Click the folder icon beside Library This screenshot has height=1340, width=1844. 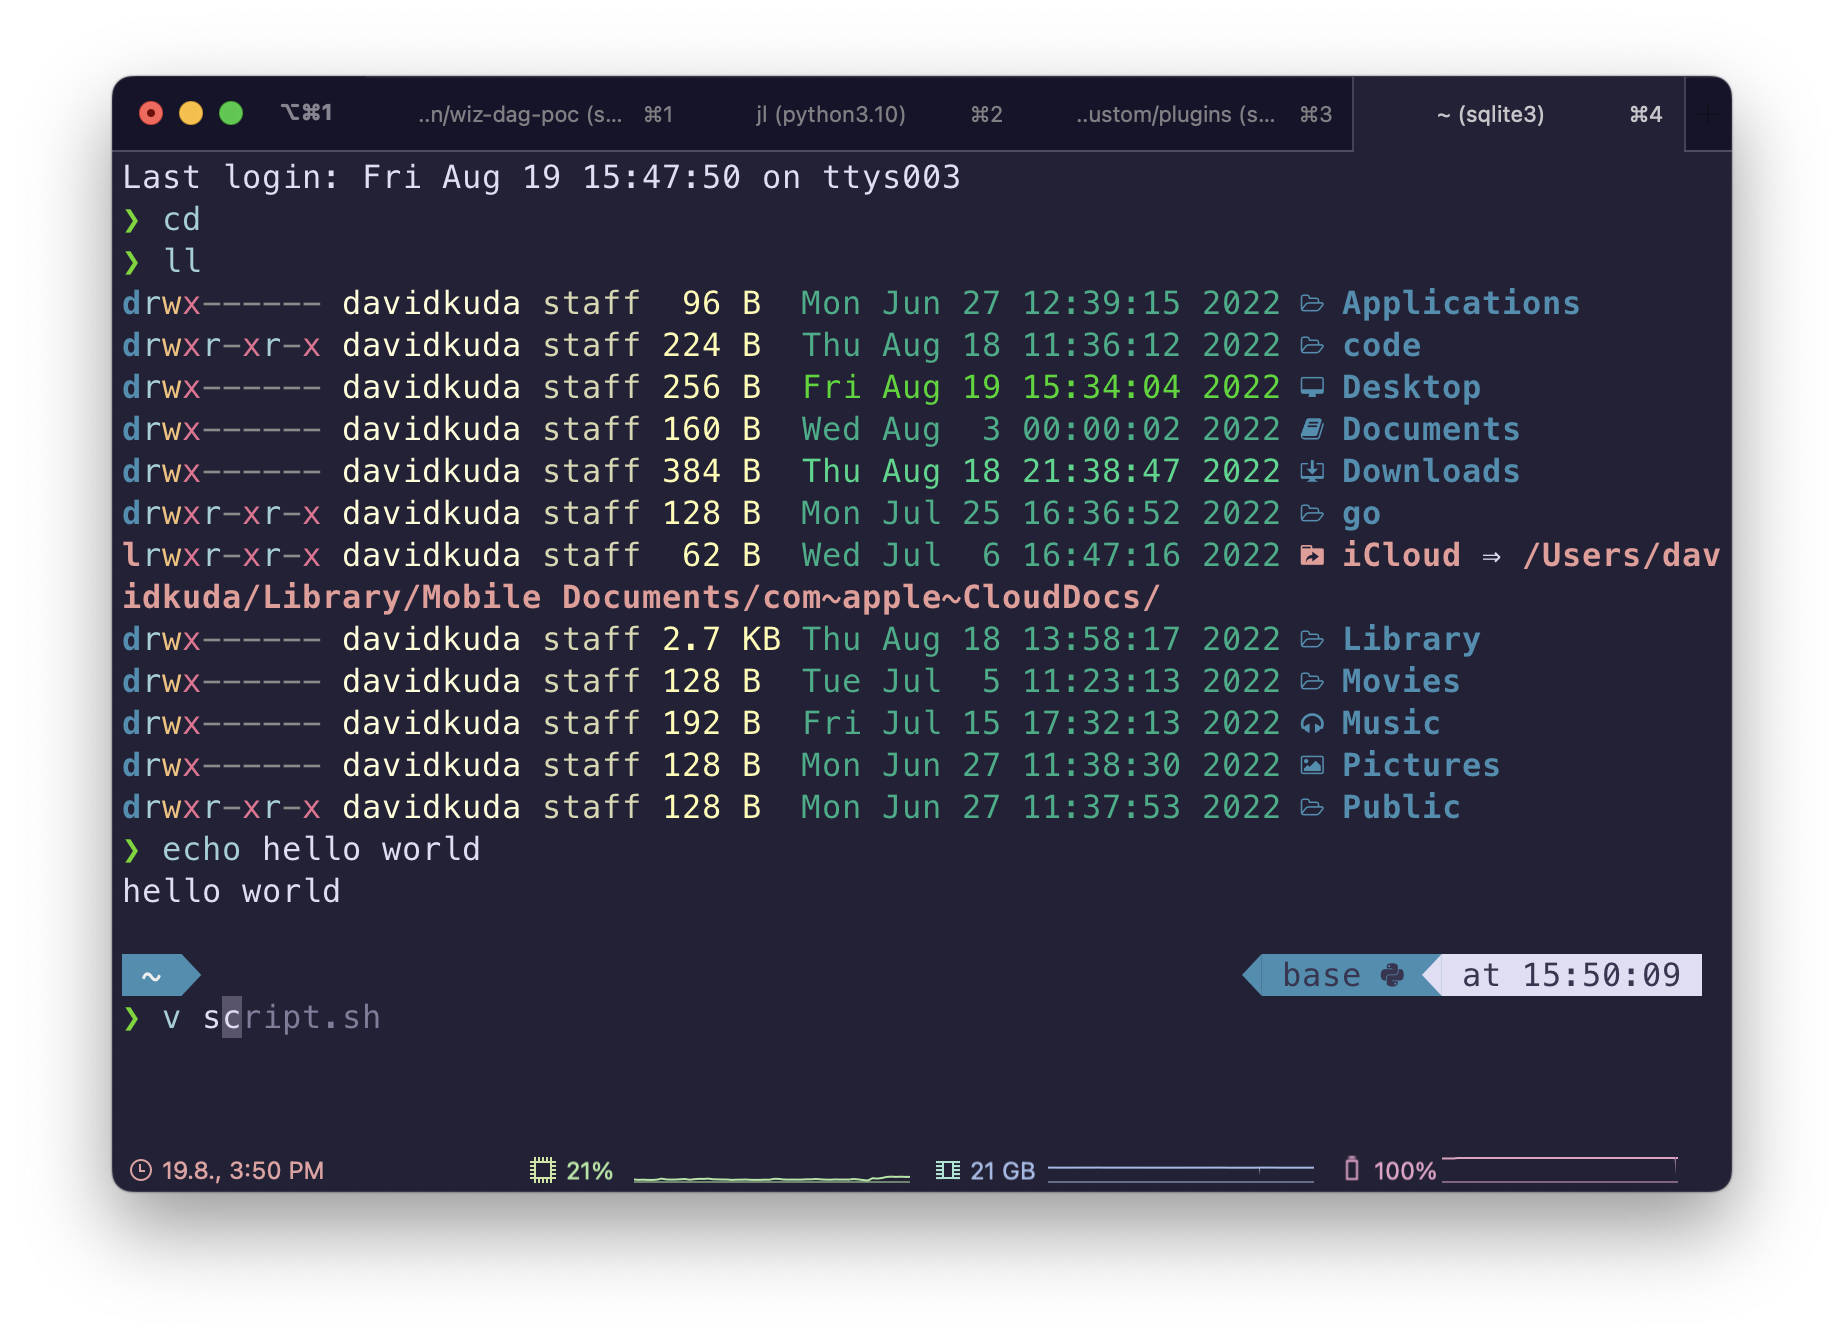coord(1312,639)
